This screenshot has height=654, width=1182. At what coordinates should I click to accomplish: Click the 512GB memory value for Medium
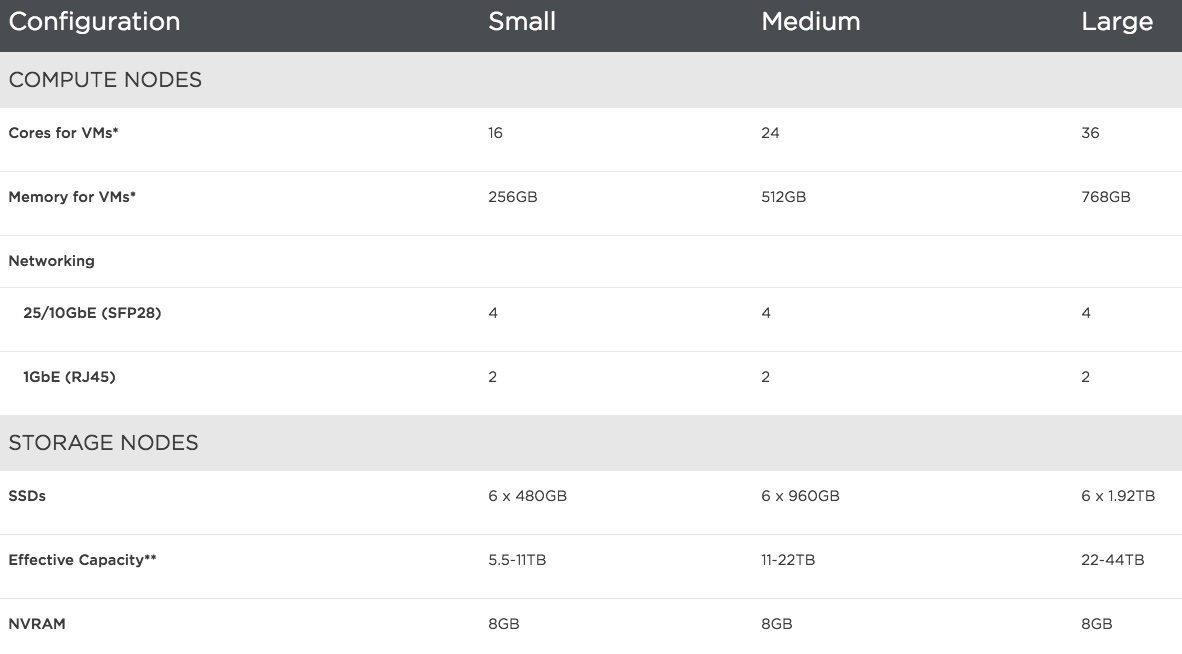[783, 197]
